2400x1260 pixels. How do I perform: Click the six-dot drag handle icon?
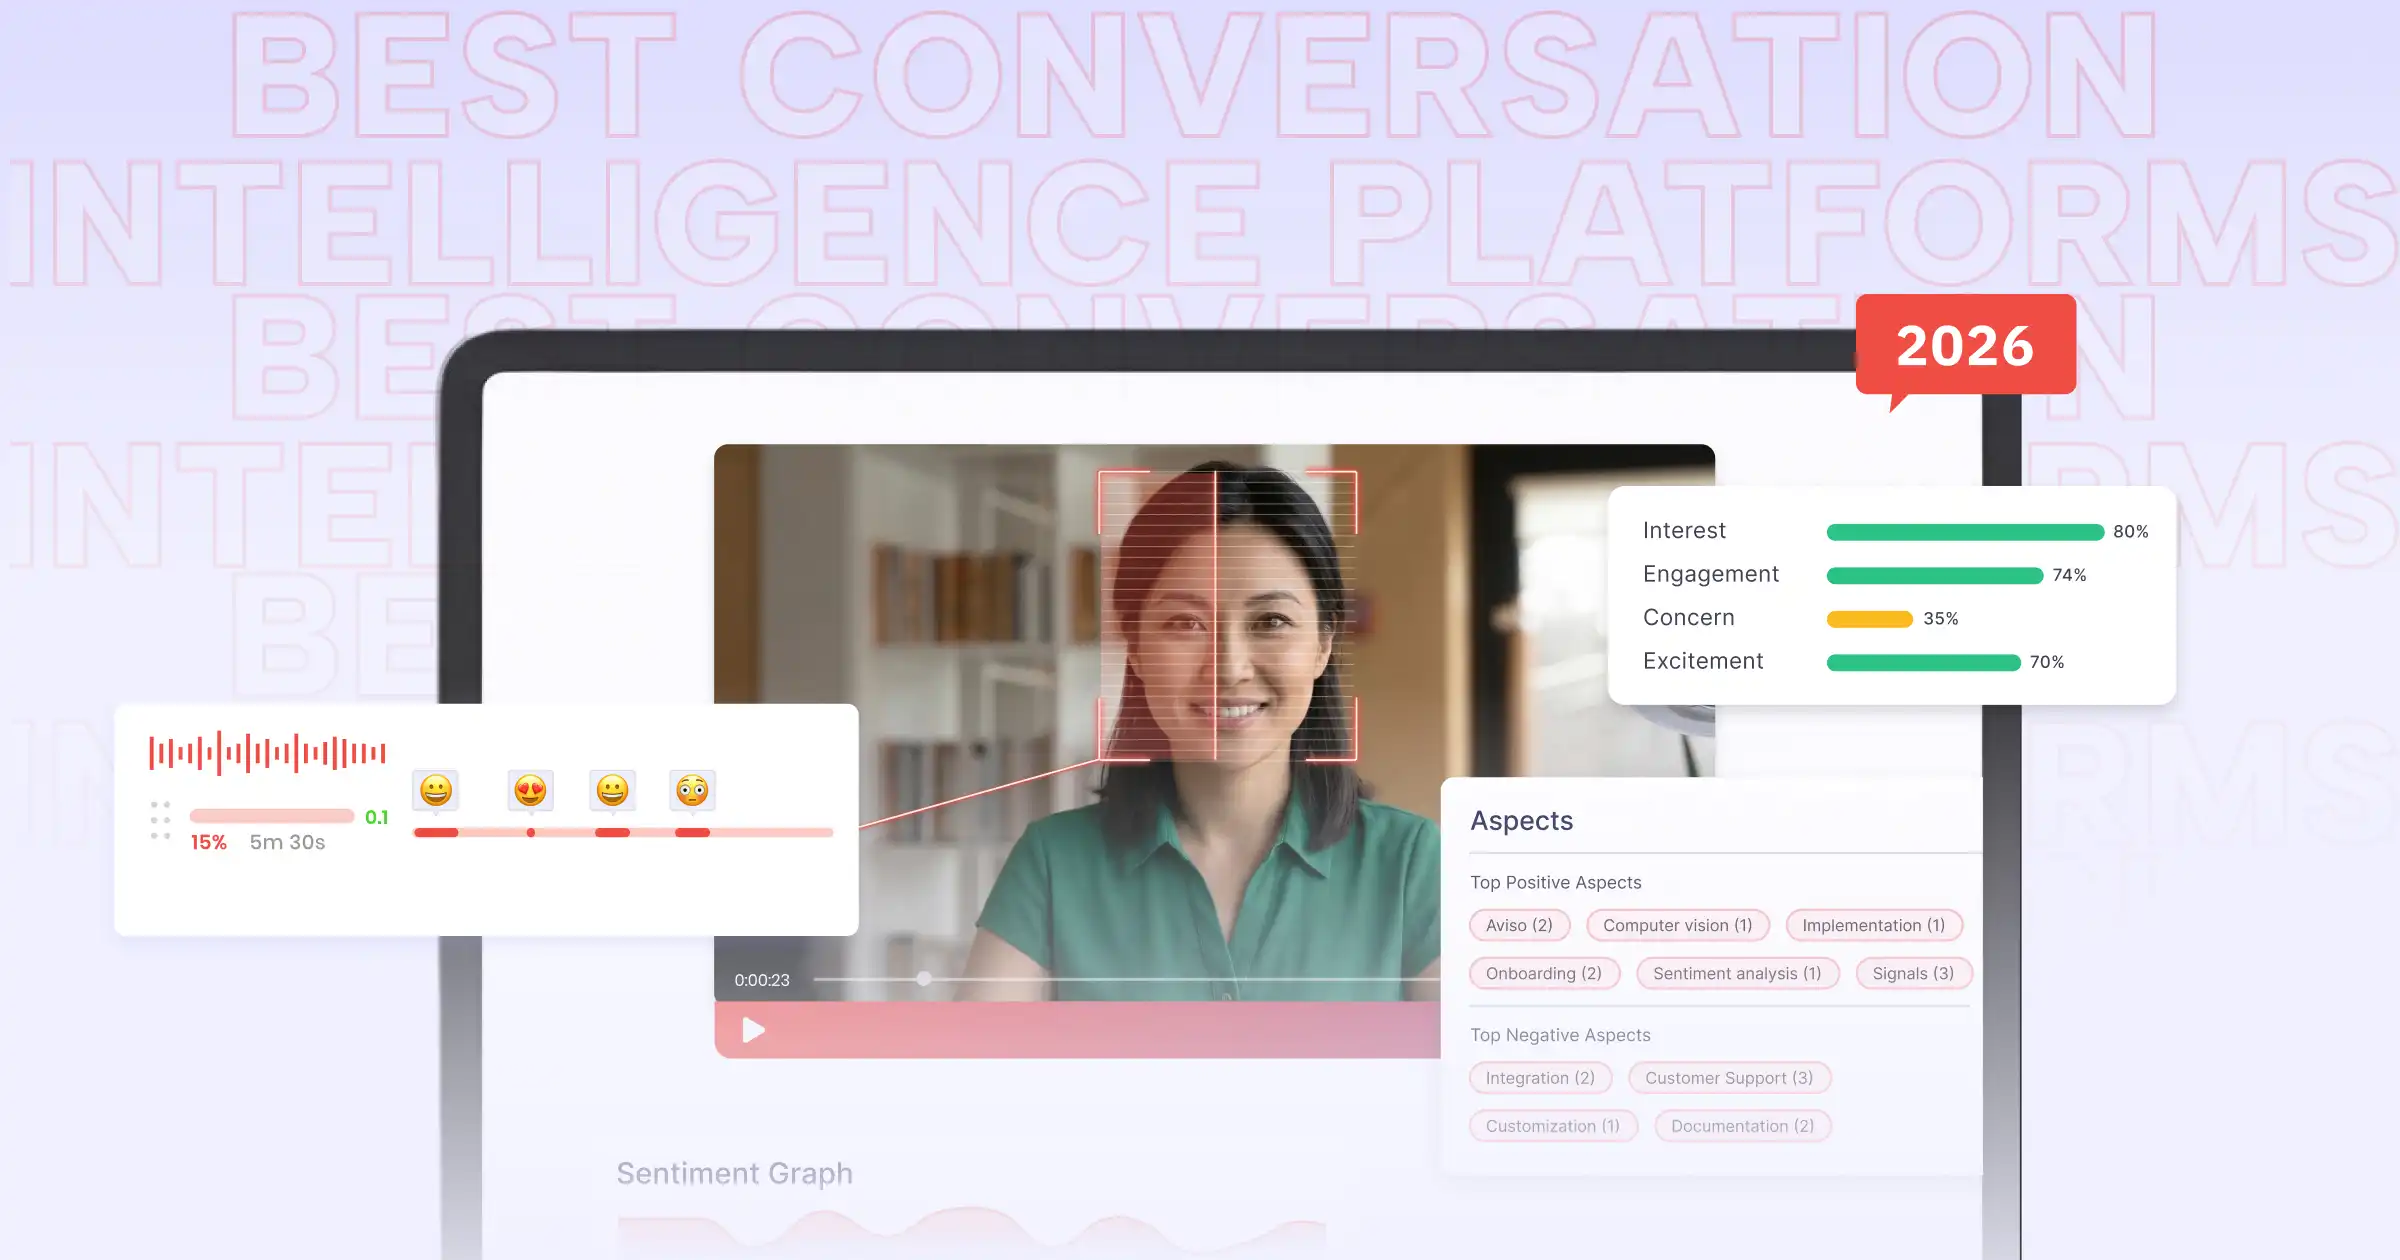pos(160,820)
